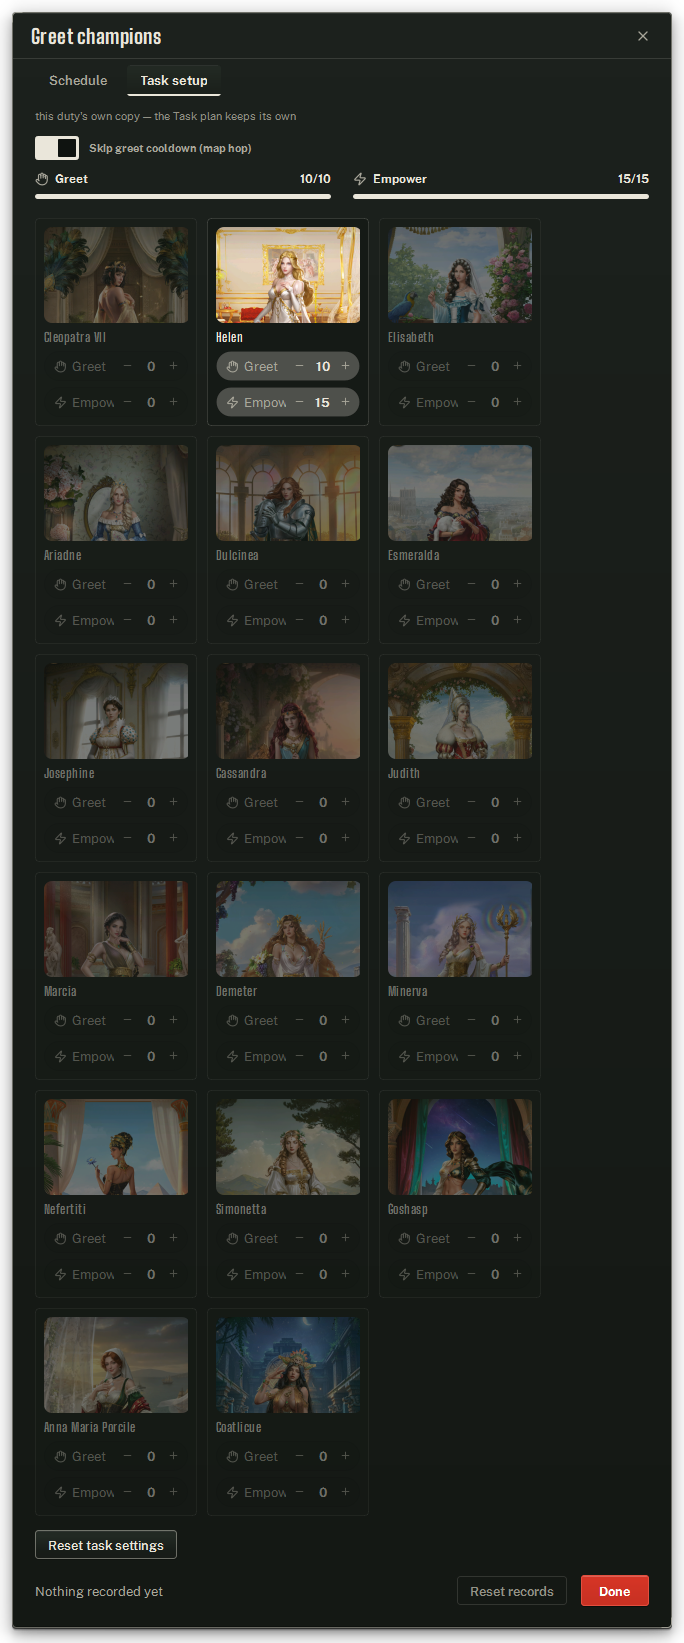The image size is (684, 1643).
Task: Click the Greet header hand icon
Action: pos(42,179)
